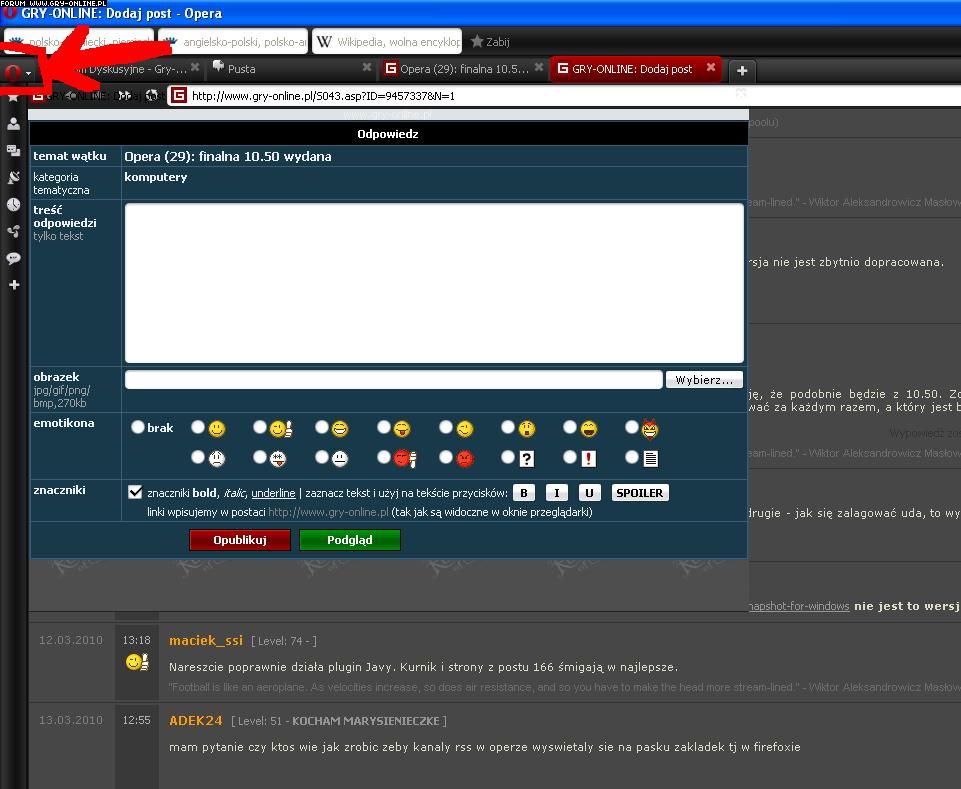Apply underline with the 'U' button
This screenshot has width=961, height=789.
point(589,493)
